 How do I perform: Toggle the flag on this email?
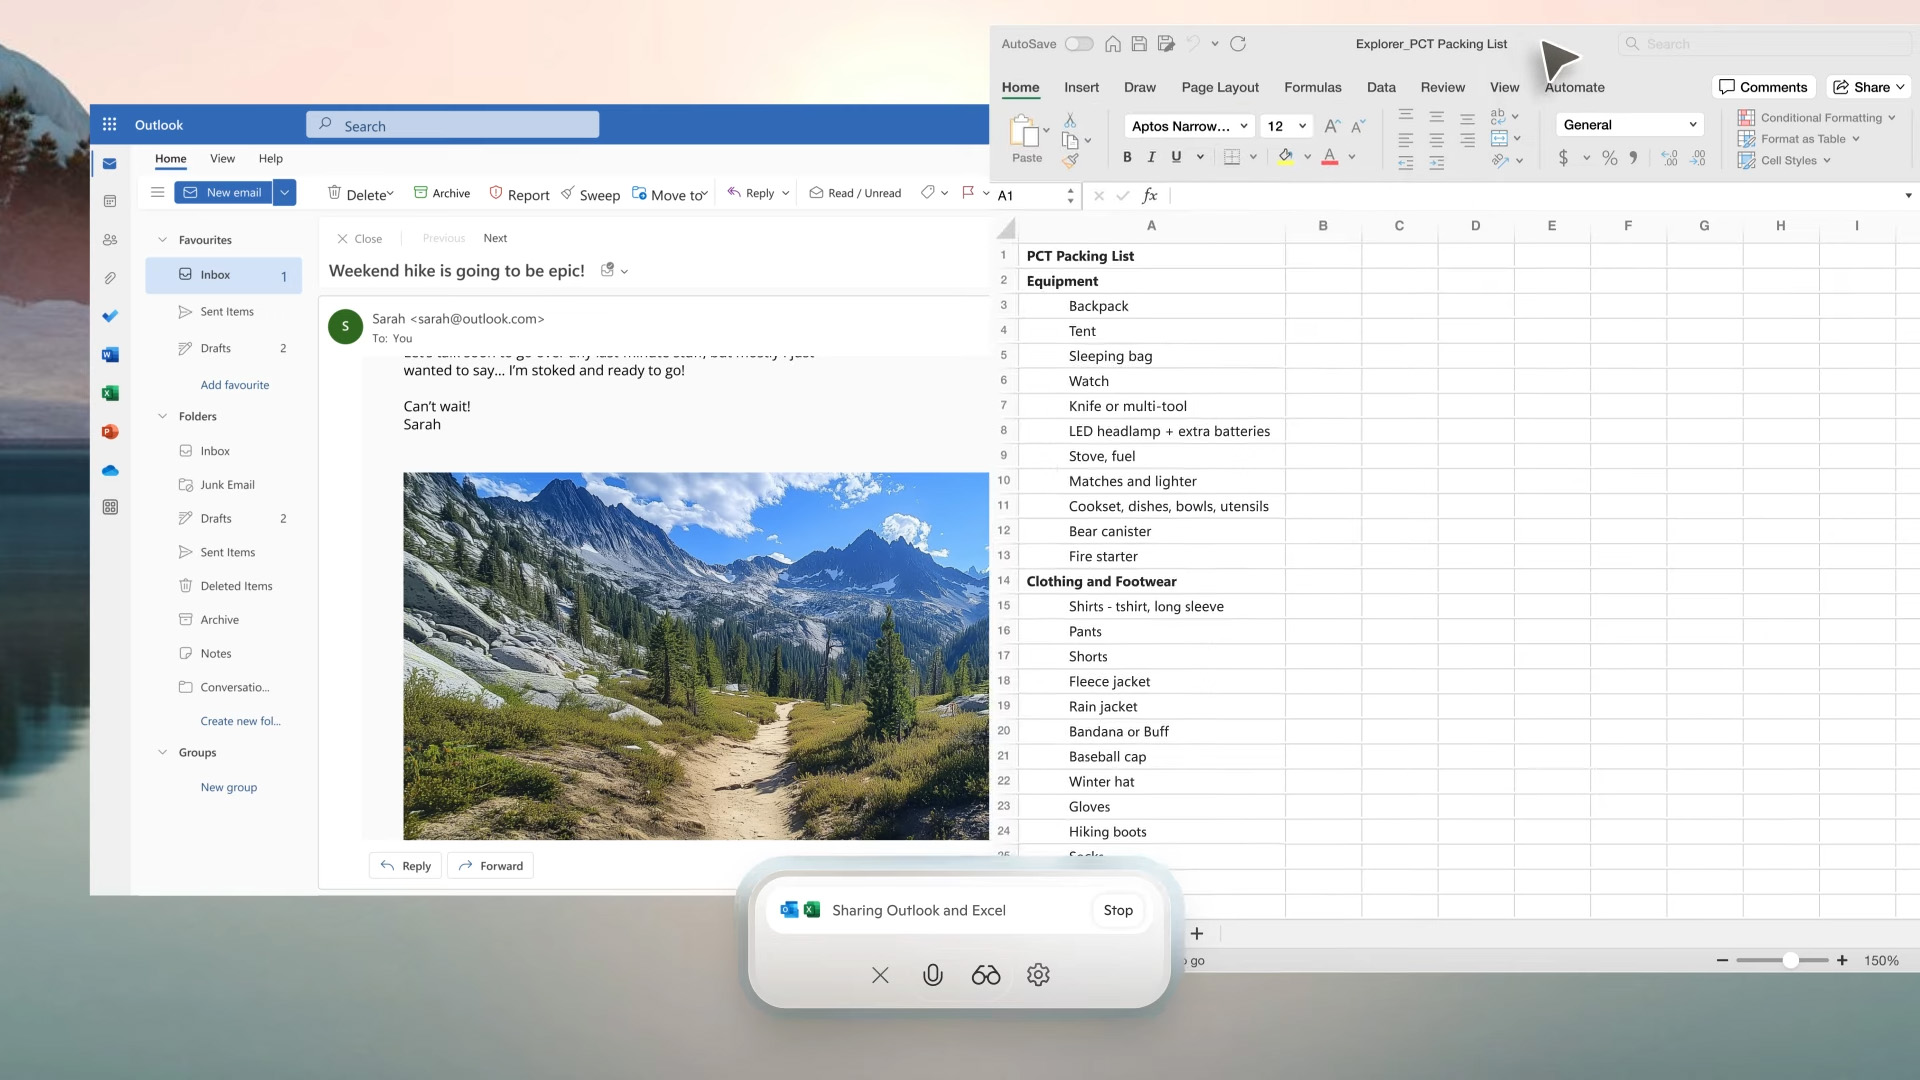pos(967,192)
